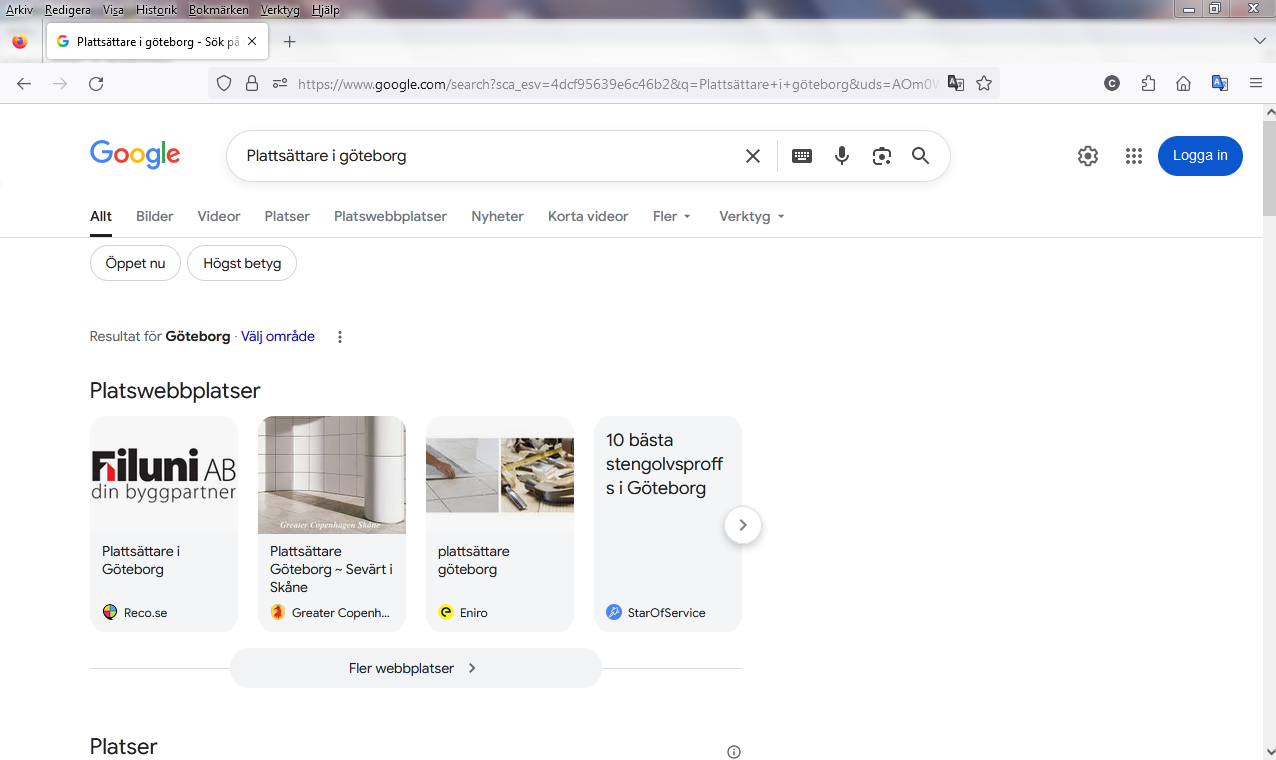
Task: Click the virtual keyboard icon in search box
Action: 801,156
